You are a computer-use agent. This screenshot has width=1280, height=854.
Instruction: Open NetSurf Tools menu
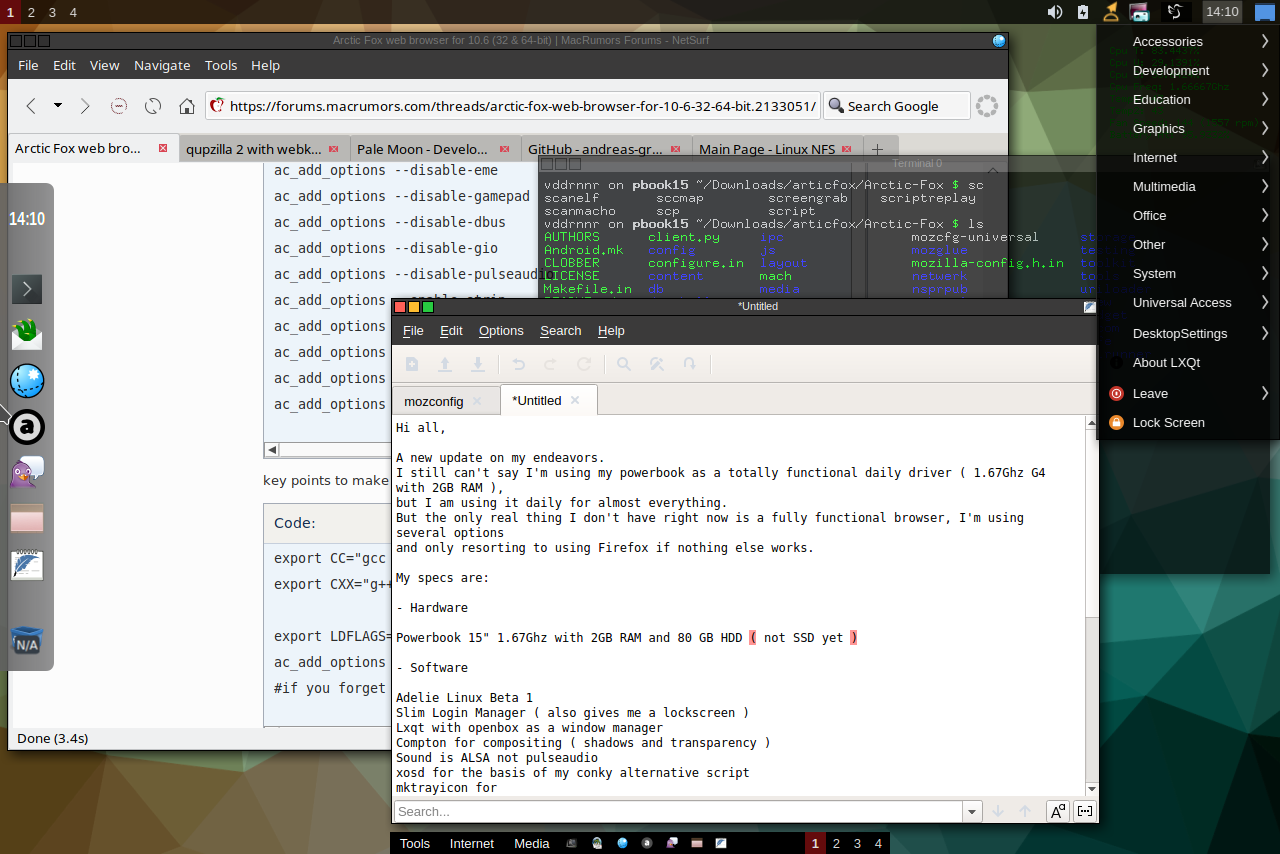coord(221,65)
